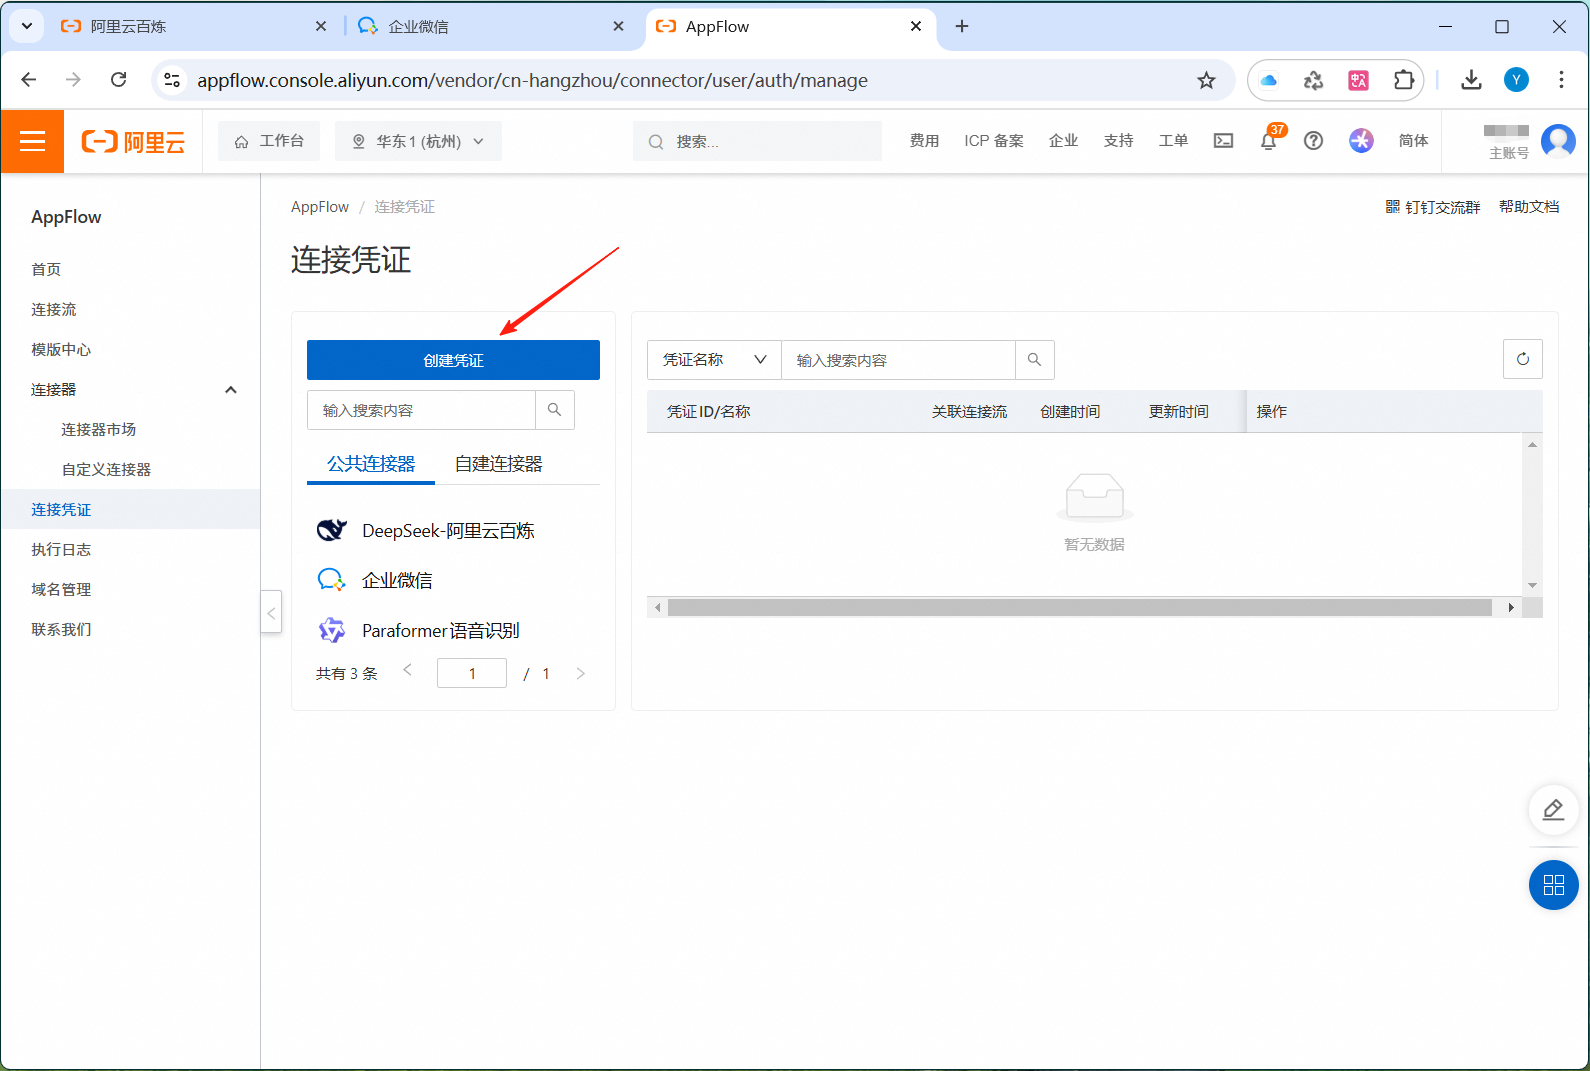
Task: Switch to 公共连接器 tab
Action: pos(371,464)
